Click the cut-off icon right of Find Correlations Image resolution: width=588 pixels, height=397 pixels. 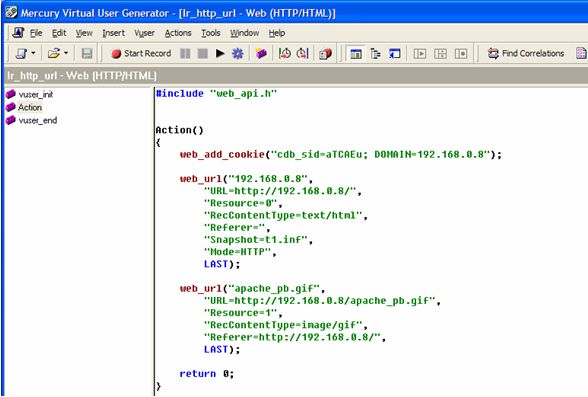tap(581, 54)
